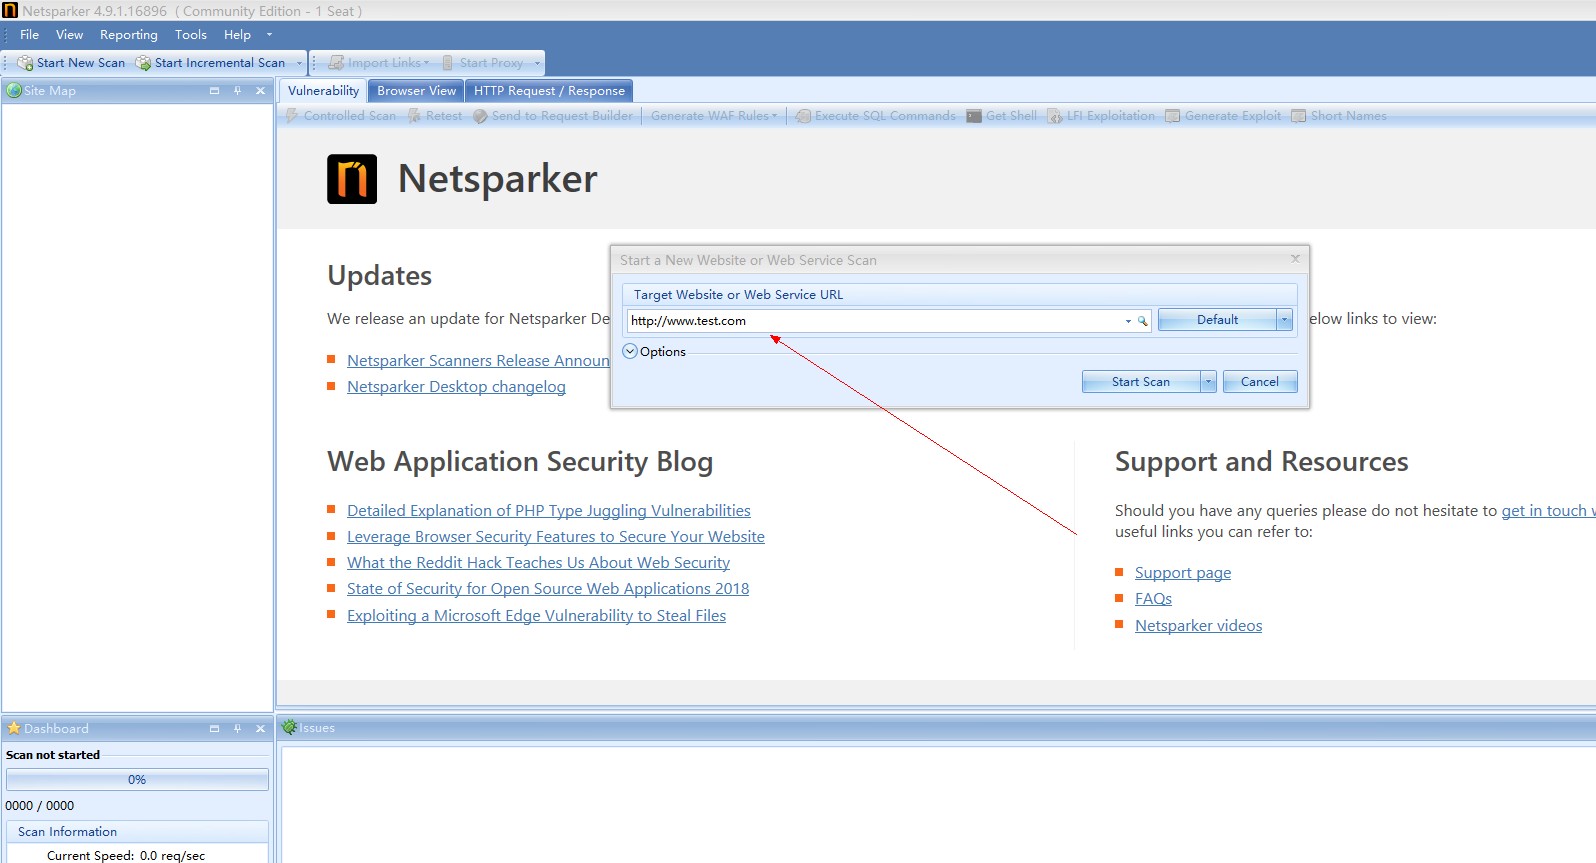This screenshot has width=1596, height=863.
Task: Expand the Options section in the scan dialog
Action: click(630, 351)
